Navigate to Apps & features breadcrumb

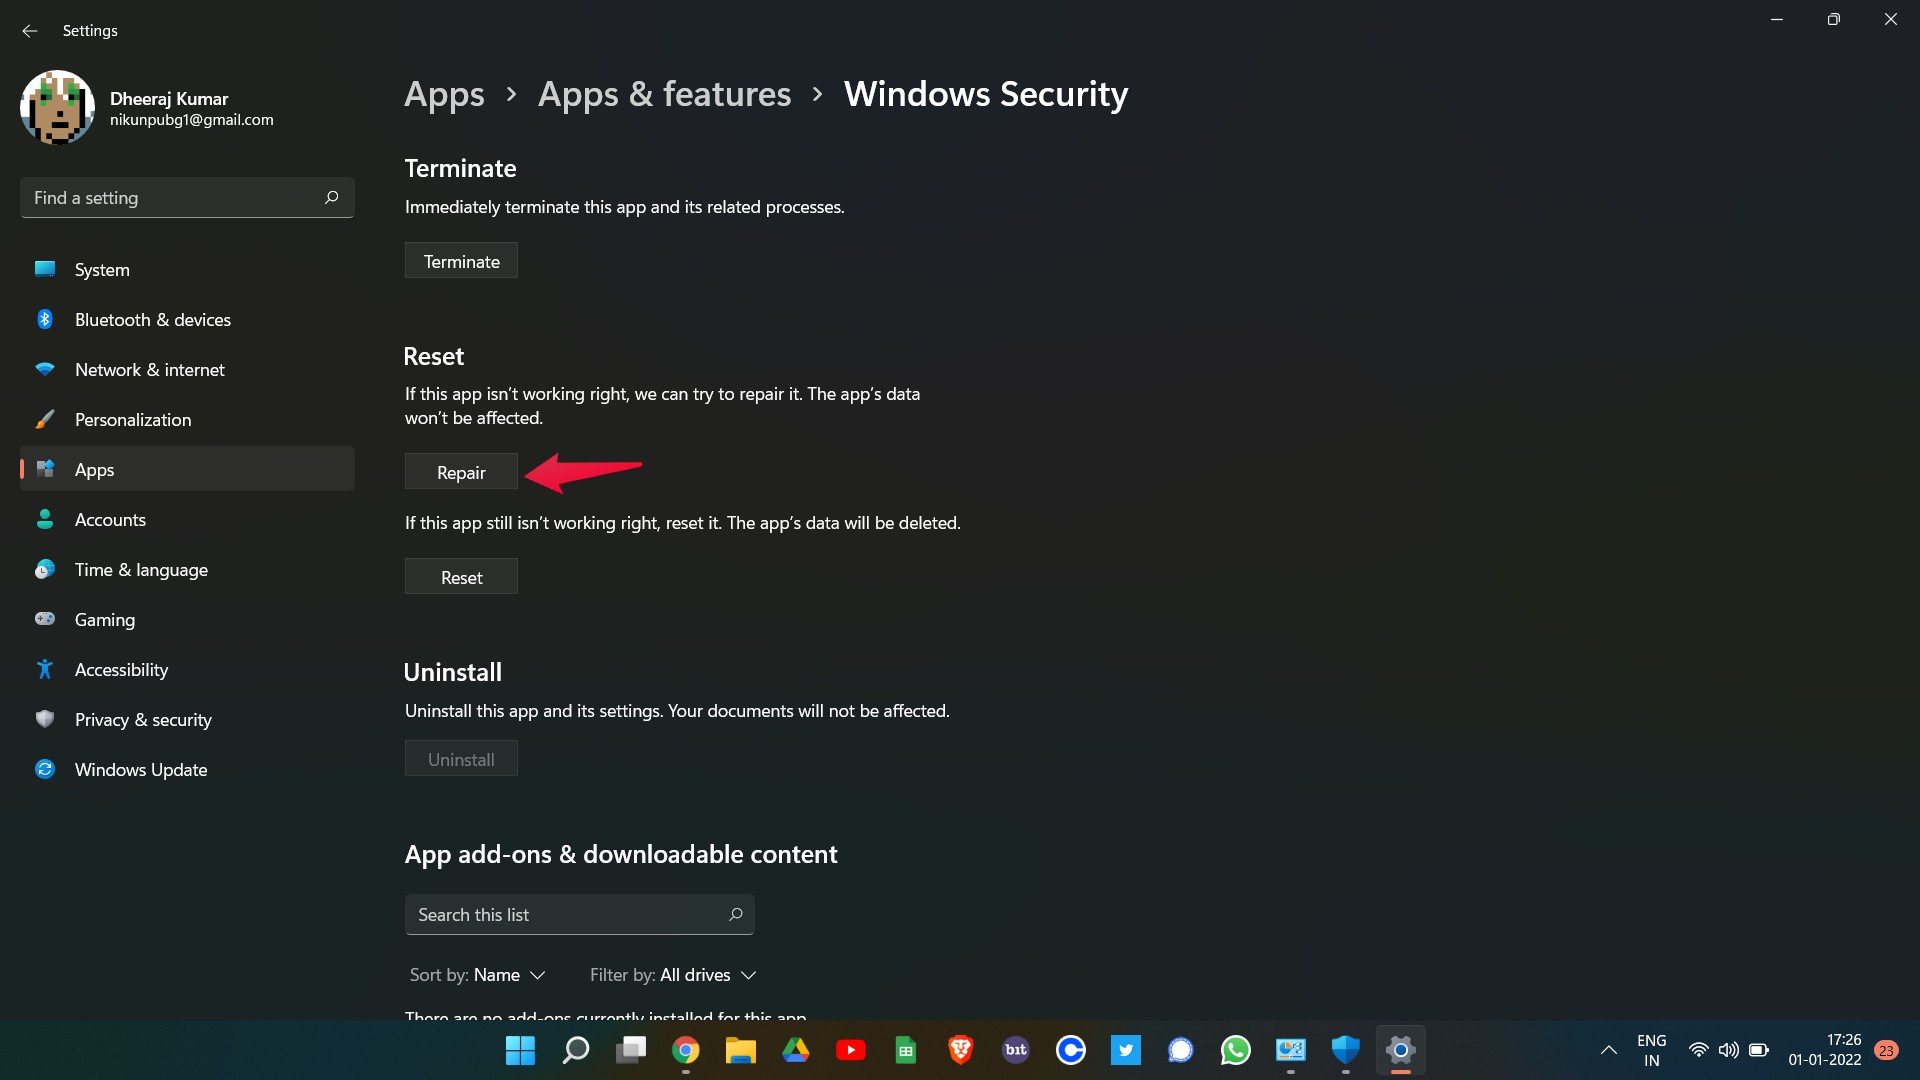pyautogui.click(x=665, y=94)
